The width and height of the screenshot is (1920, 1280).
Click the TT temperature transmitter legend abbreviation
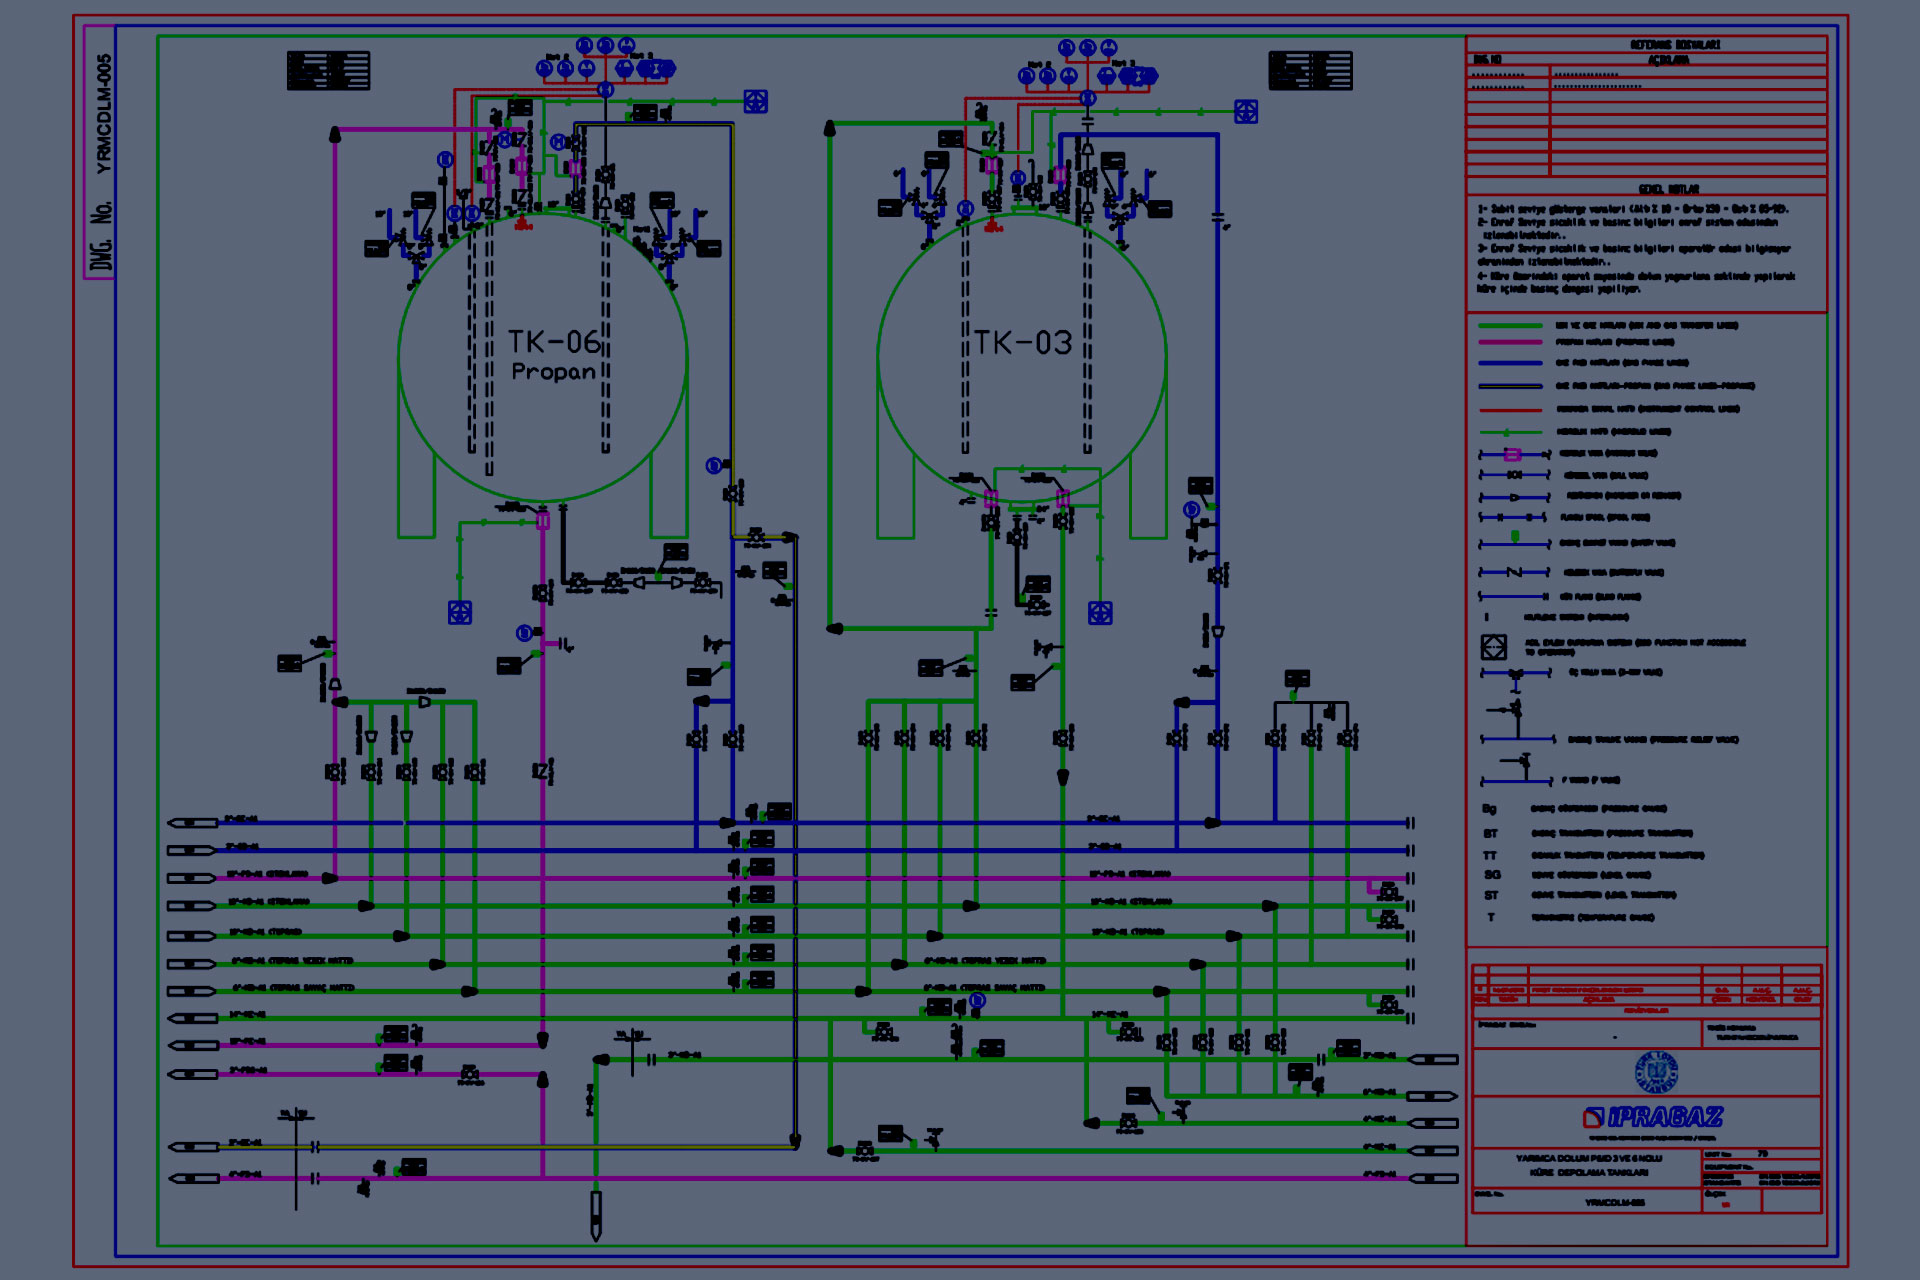[x=1490, y=856]
